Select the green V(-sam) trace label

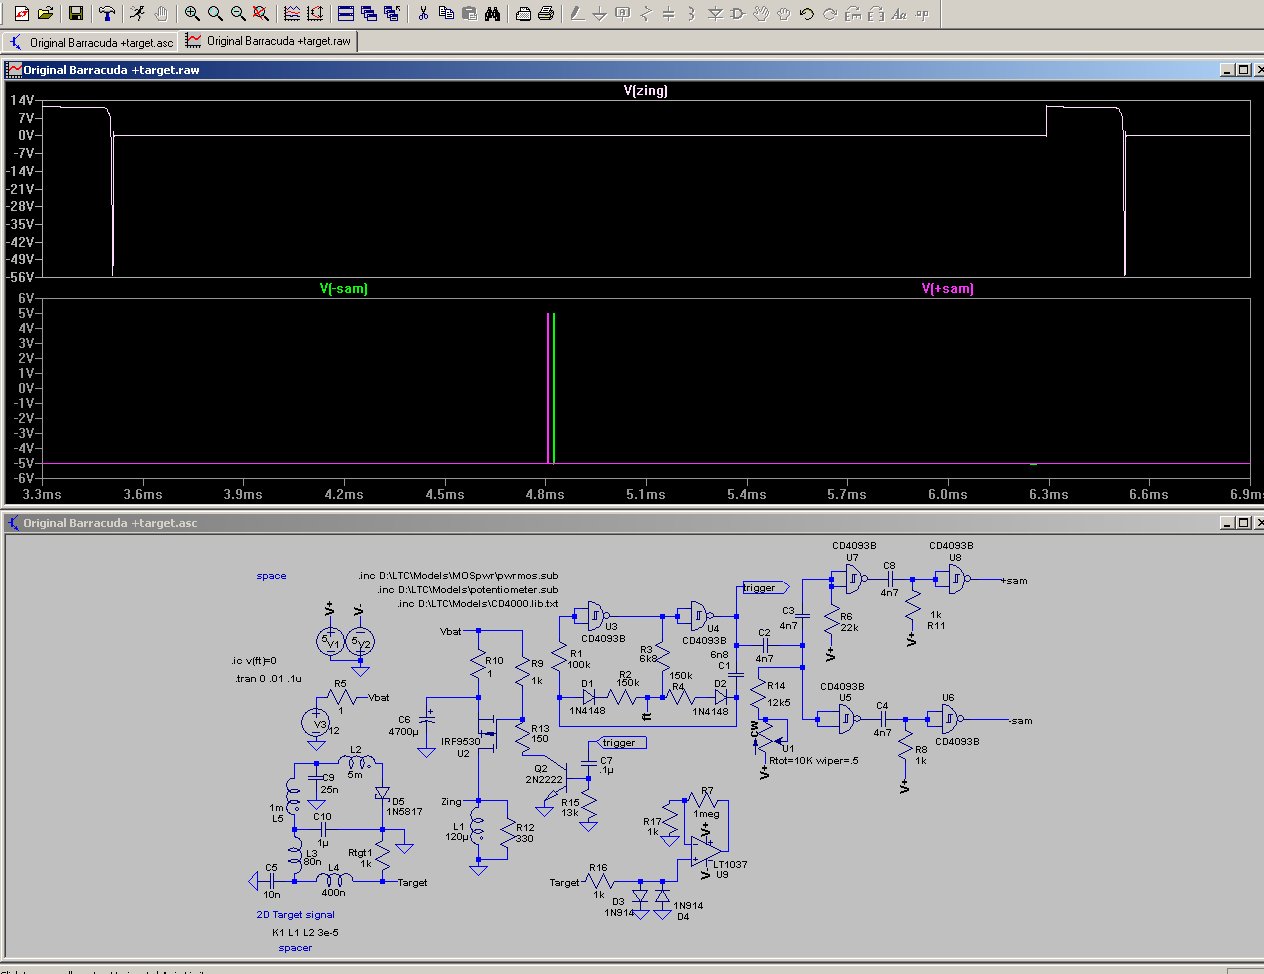344,289
